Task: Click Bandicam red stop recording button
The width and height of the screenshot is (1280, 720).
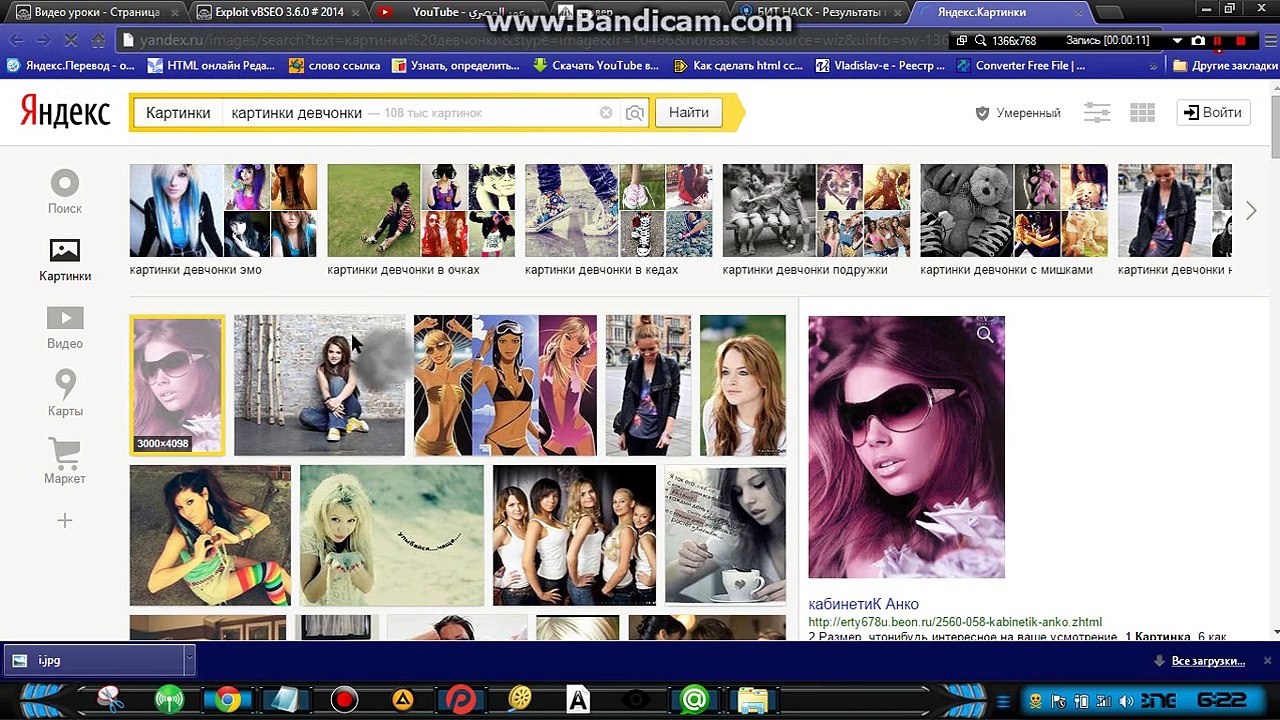Action: (x=1241, y=41)
